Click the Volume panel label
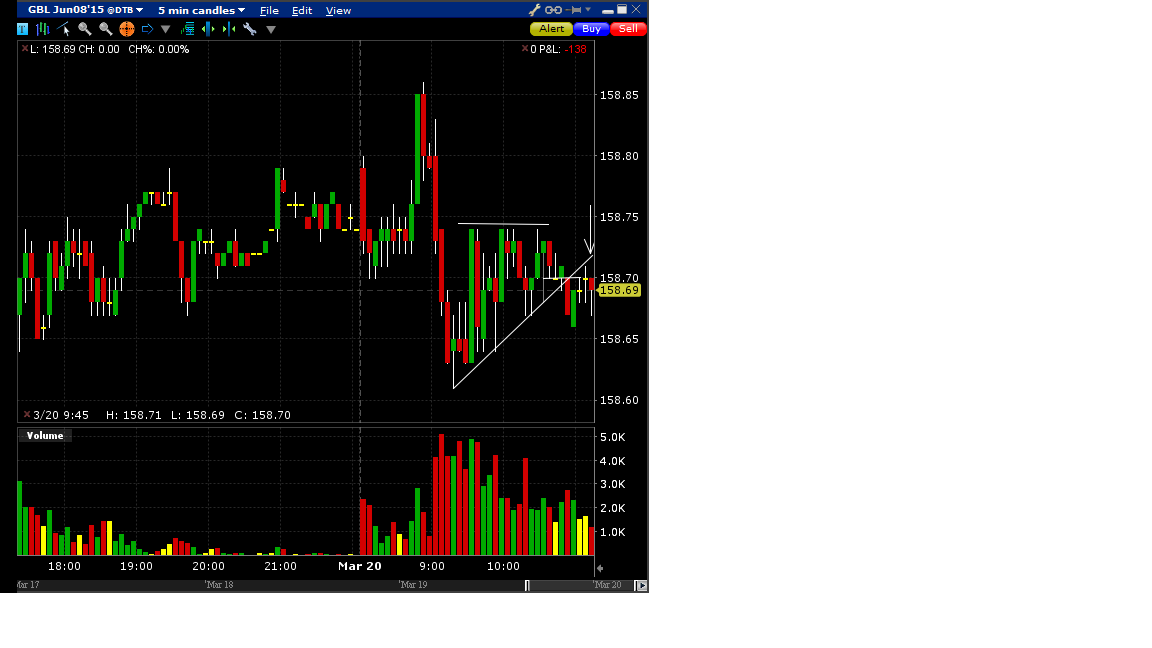This screenshot has width=1152, height=648. tap(45, 436)
